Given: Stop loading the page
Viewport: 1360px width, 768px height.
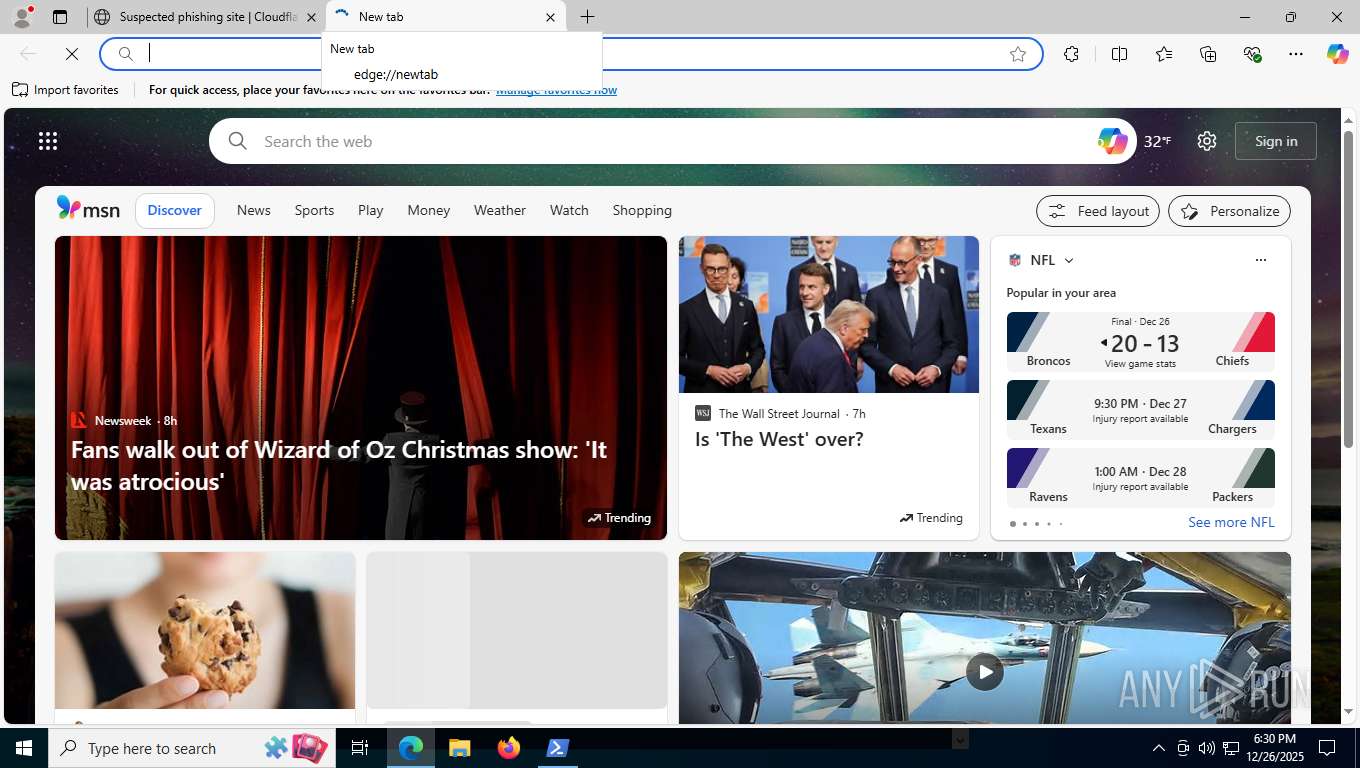Looking at the screenshot, I should (72, 54).
